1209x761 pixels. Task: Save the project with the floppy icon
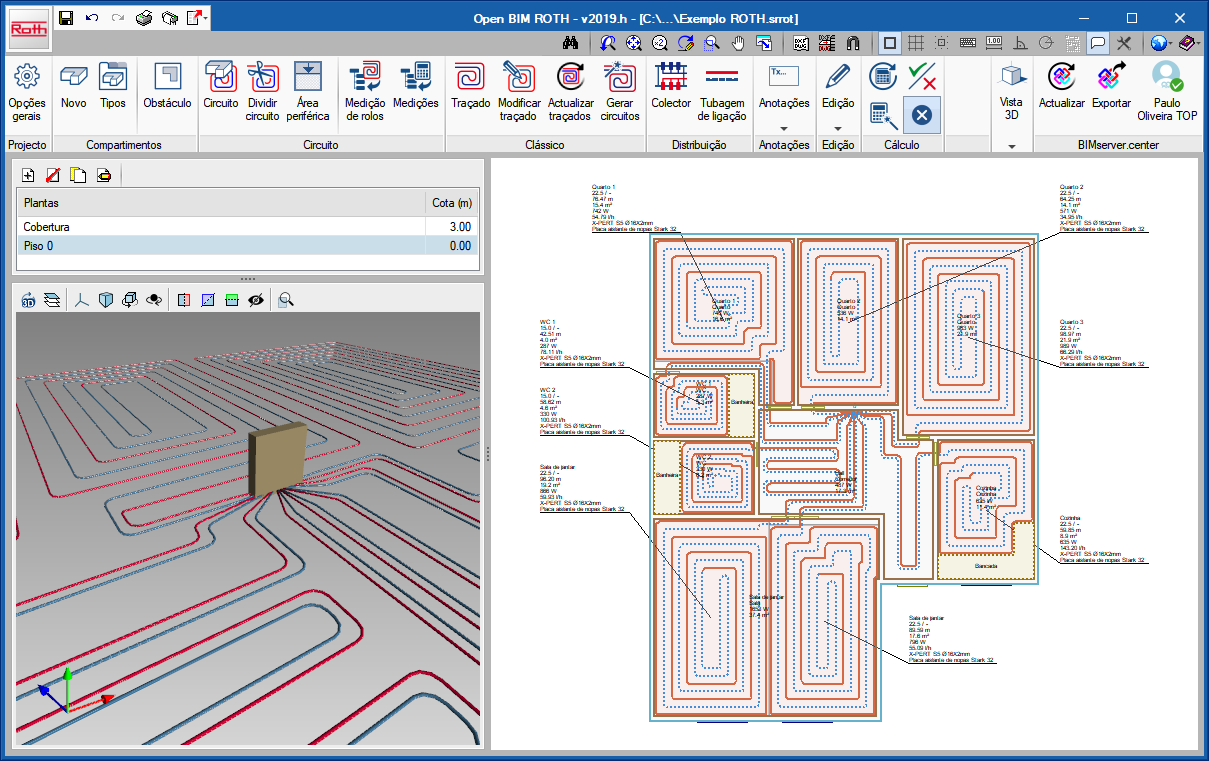pyautogui.click(x=66, y=18)
